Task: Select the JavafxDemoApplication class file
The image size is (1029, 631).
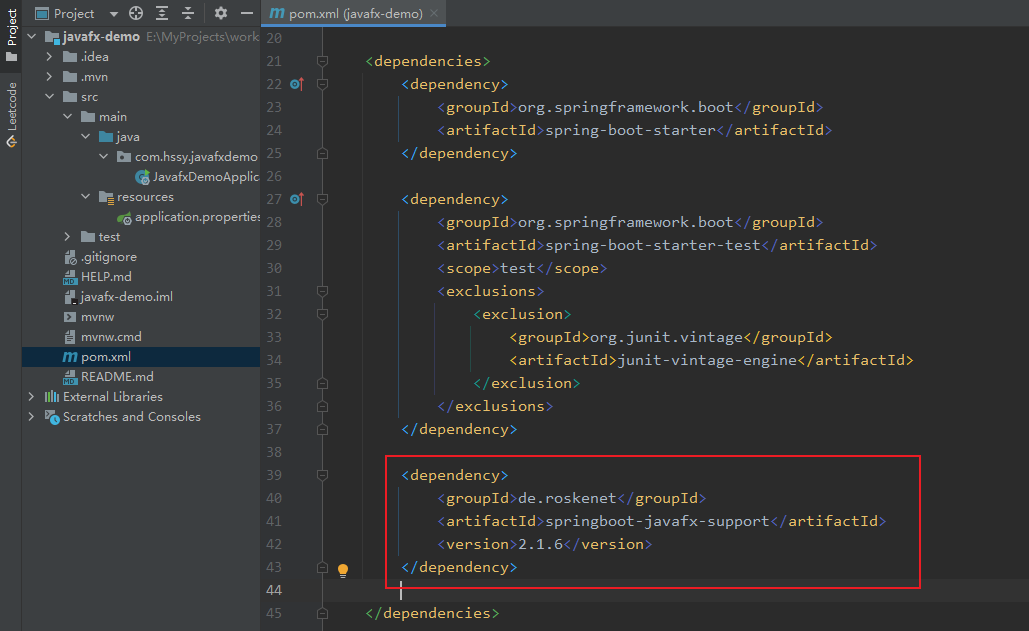Action: point(205,177)
